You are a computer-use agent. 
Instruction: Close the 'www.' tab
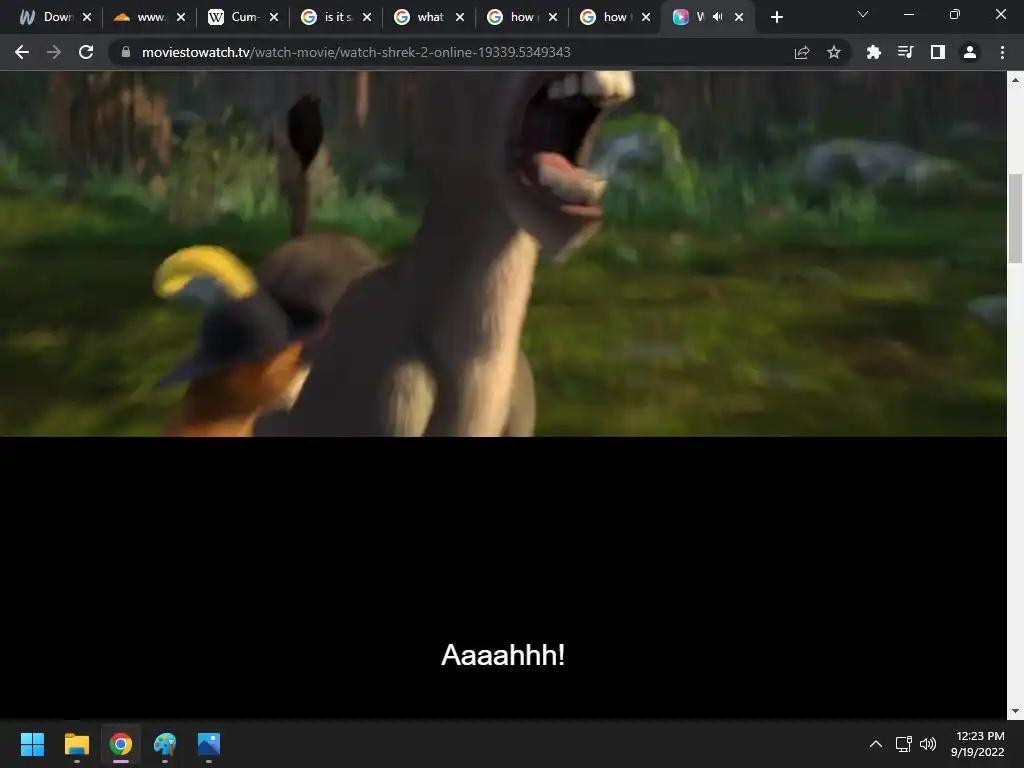[x=181, y=17]
